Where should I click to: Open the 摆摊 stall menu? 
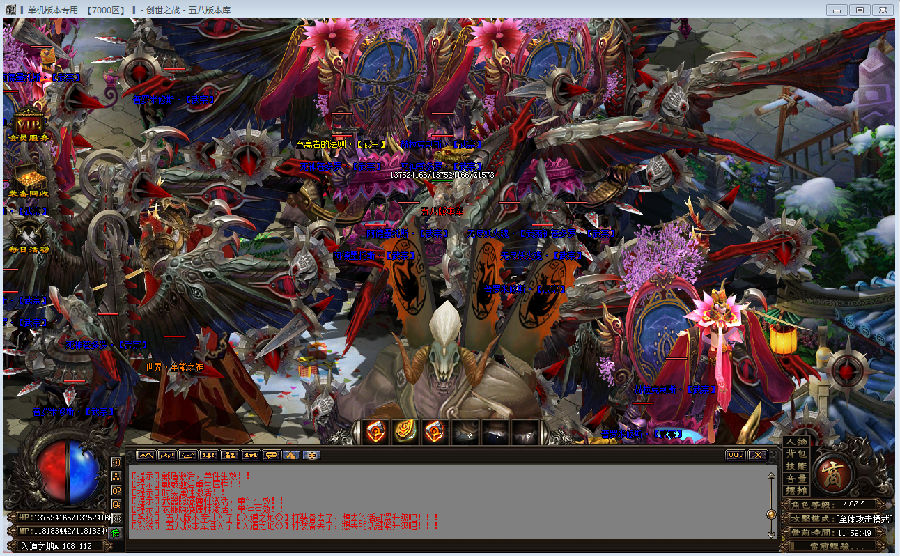pos(796,491)
